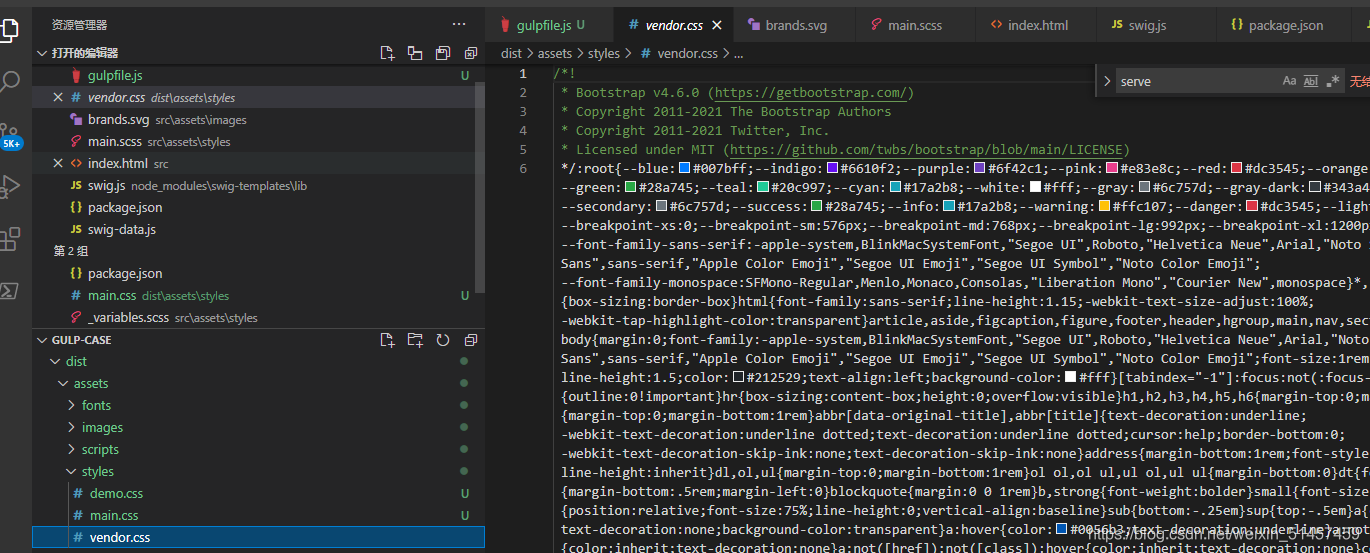Click the #20c997 teal color swatch
The width and height of the screenshot is (1370, 553).
pyautogui.click(x=763, y=187)
